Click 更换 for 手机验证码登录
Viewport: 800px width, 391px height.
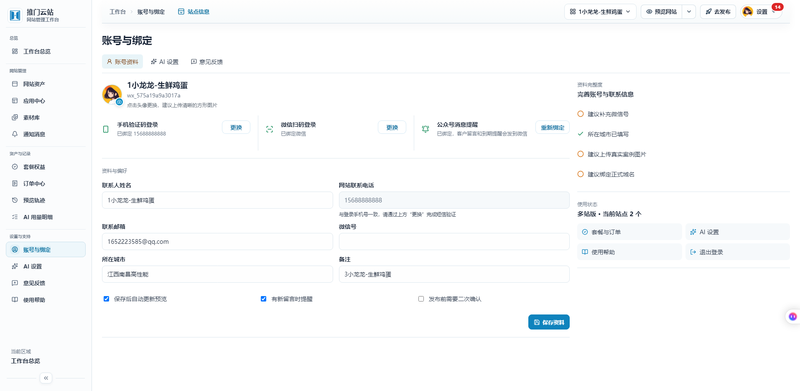pos(236,128)
